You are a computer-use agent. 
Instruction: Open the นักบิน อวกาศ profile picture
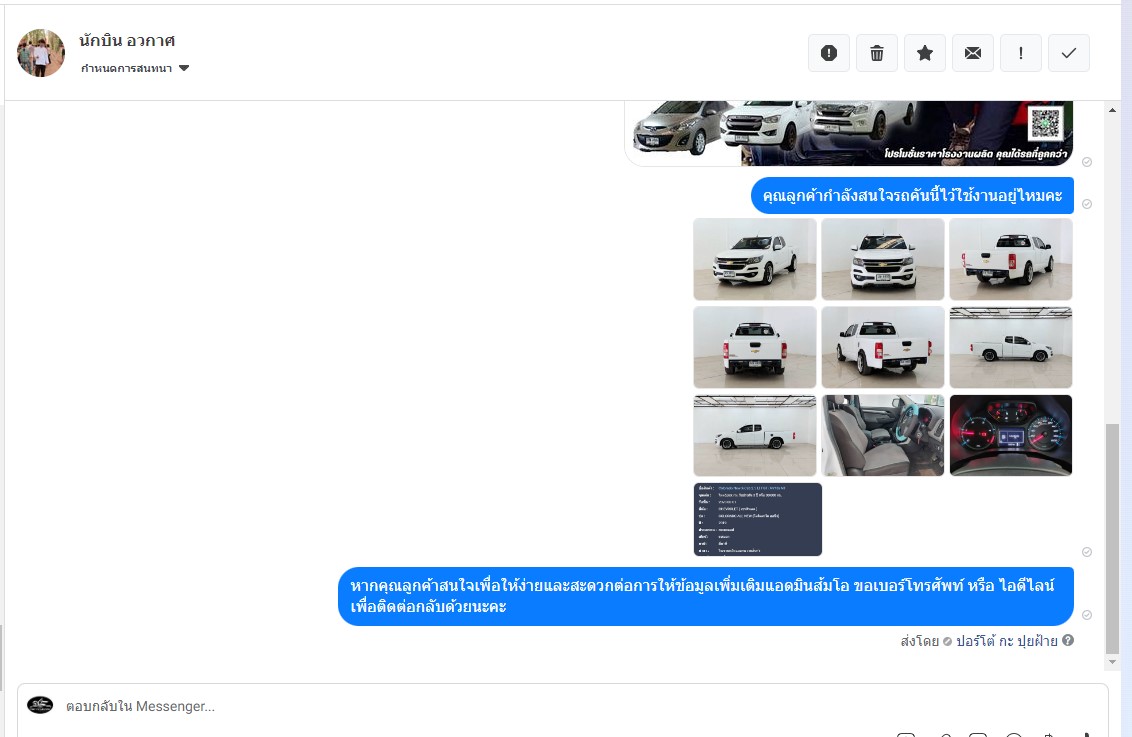click(x=41, y=53)
